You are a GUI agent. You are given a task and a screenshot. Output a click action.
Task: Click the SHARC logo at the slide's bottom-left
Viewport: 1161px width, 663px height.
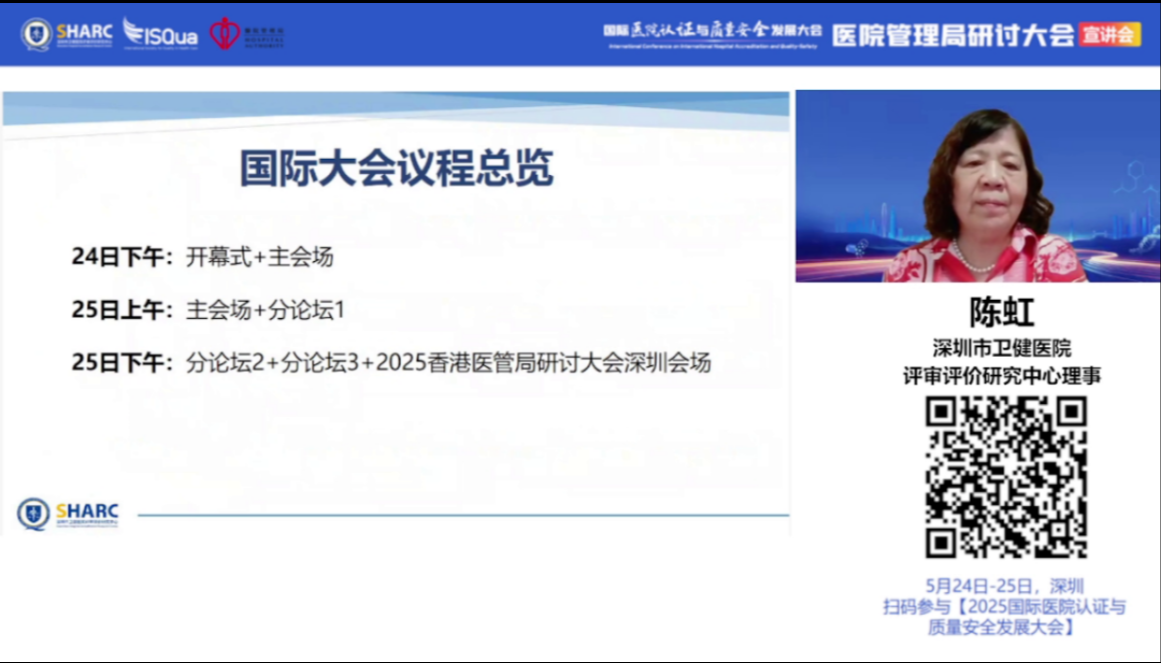point(68,514)
